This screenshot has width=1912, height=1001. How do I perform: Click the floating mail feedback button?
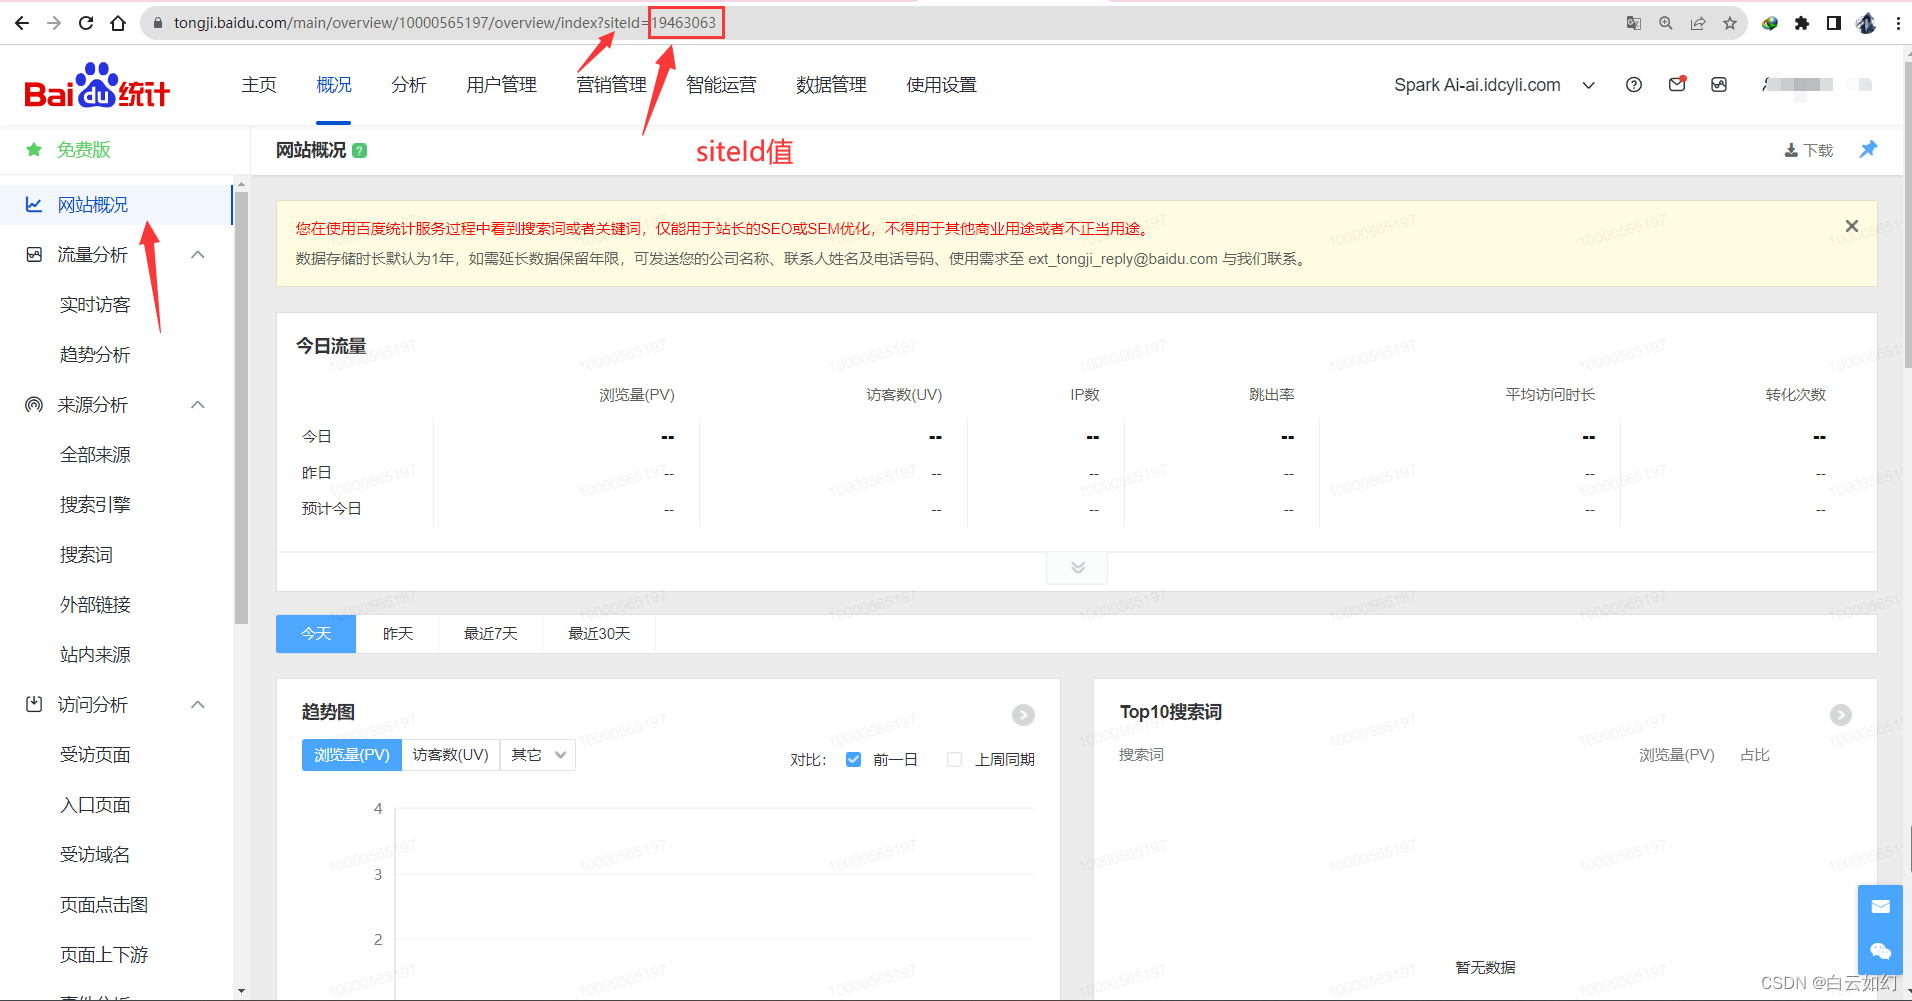(x=1881, y=907)
